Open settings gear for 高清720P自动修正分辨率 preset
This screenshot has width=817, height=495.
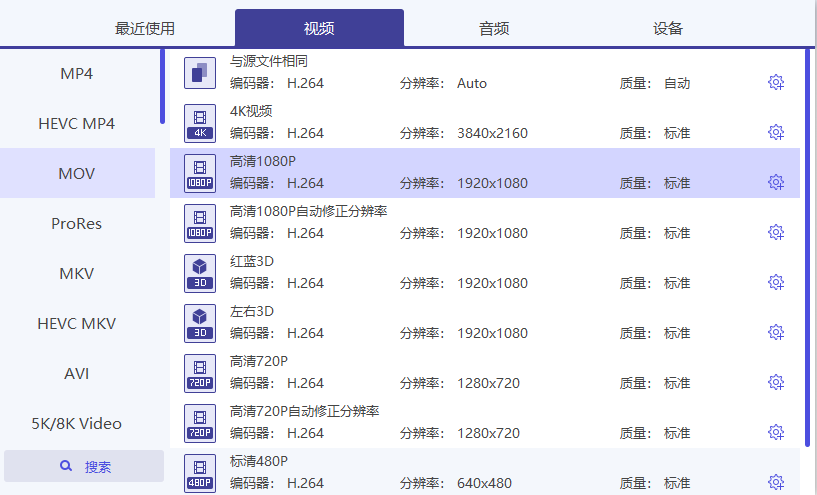coord(776,432)
